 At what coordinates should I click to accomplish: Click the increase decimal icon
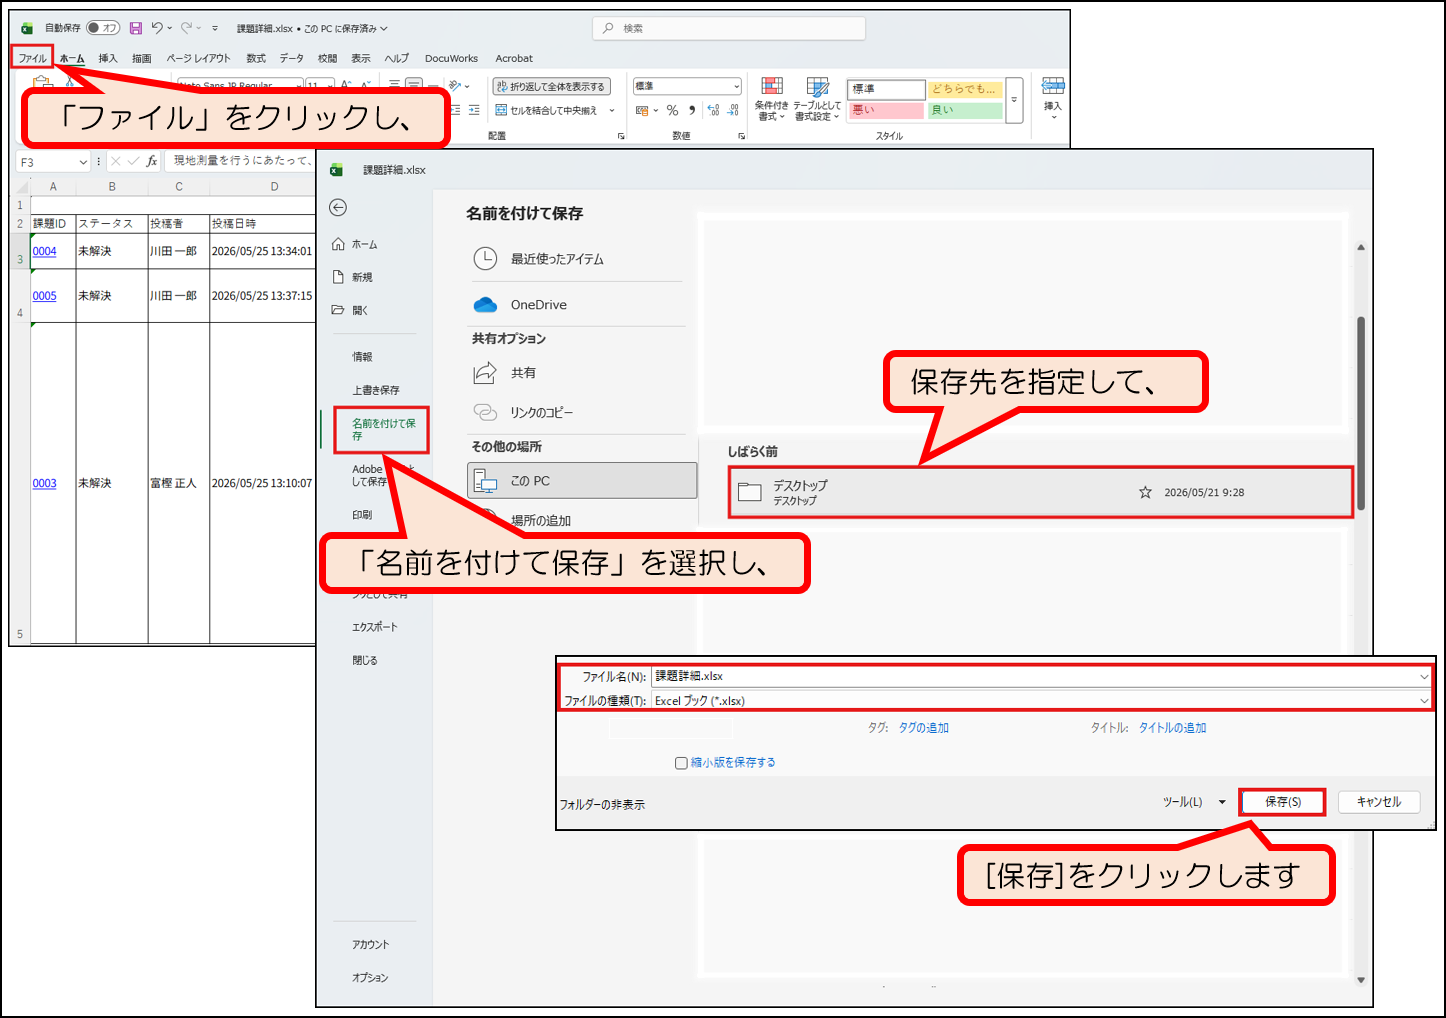click(713, 110)
